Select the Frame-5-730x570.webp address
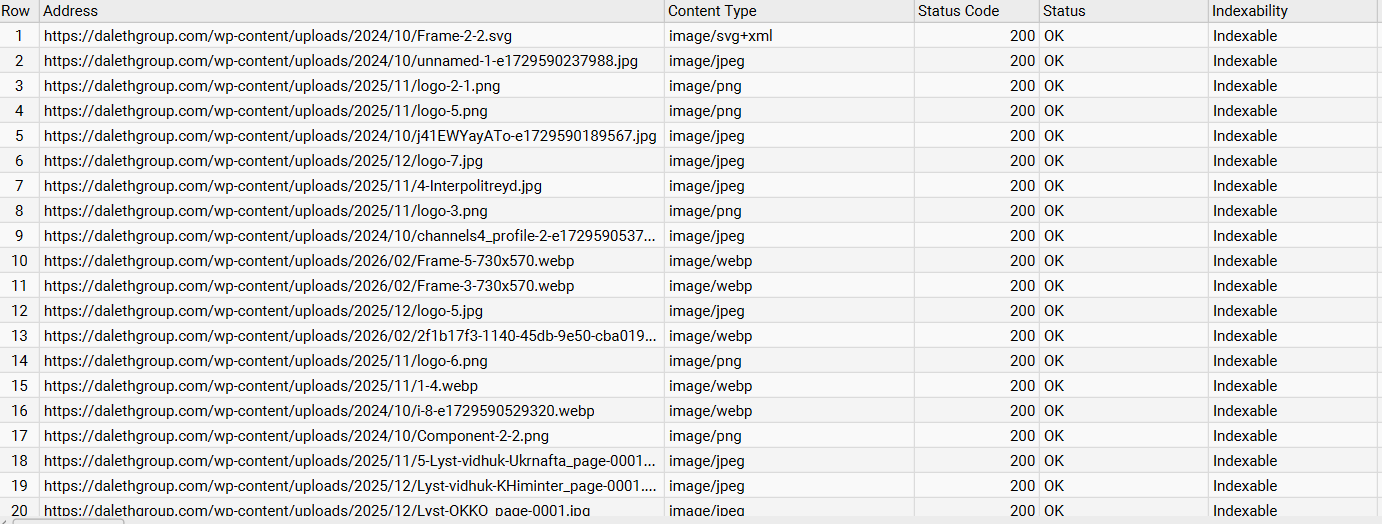The image size is (1382, 524). coord(309,261)
